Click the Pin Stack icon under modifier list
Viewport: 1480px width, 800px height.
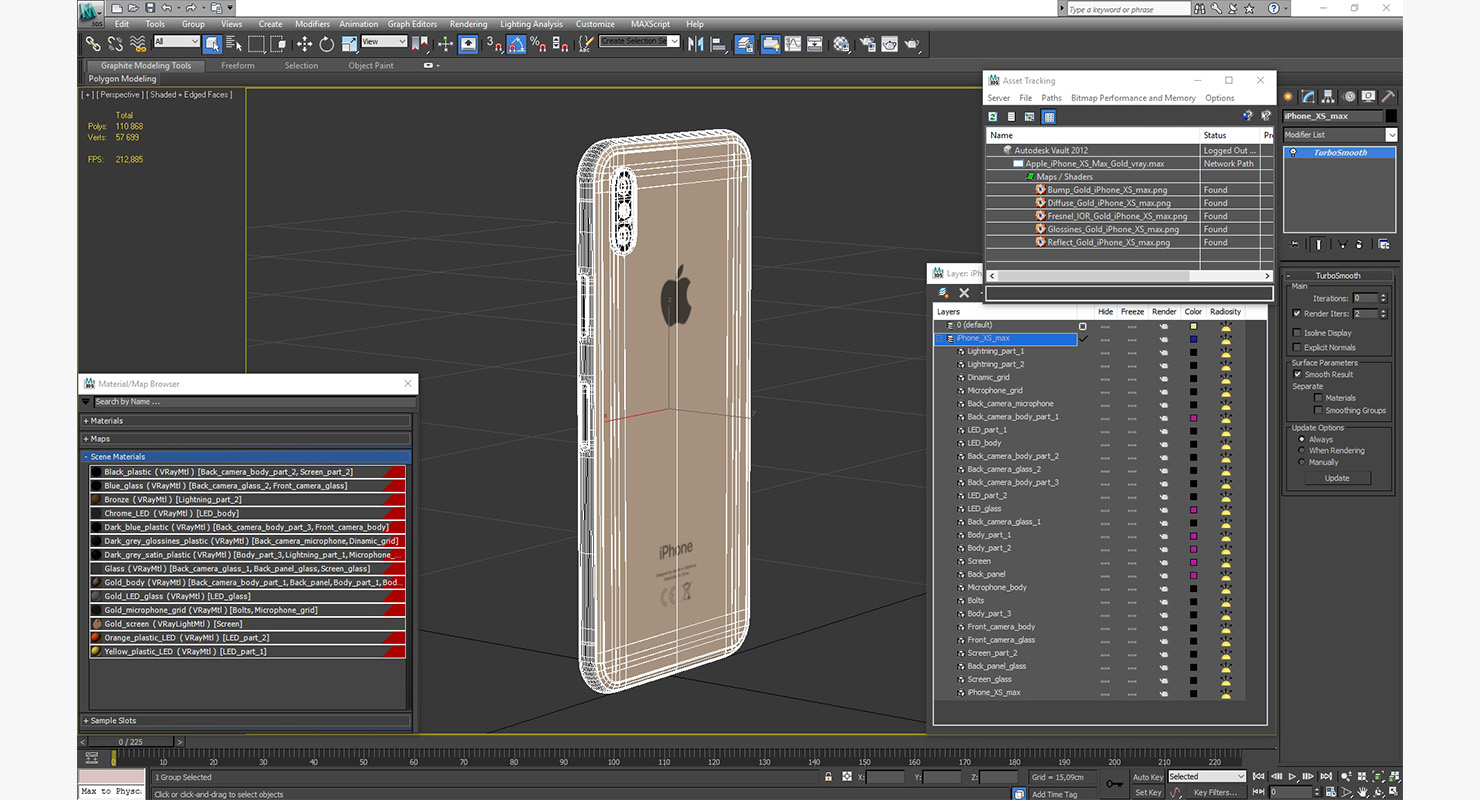(x=1294, y=244)
